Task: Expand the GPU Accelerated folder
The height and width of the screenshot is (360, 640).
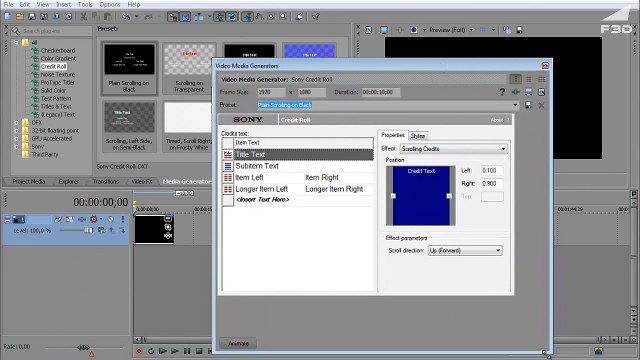Action: [16, 139]
